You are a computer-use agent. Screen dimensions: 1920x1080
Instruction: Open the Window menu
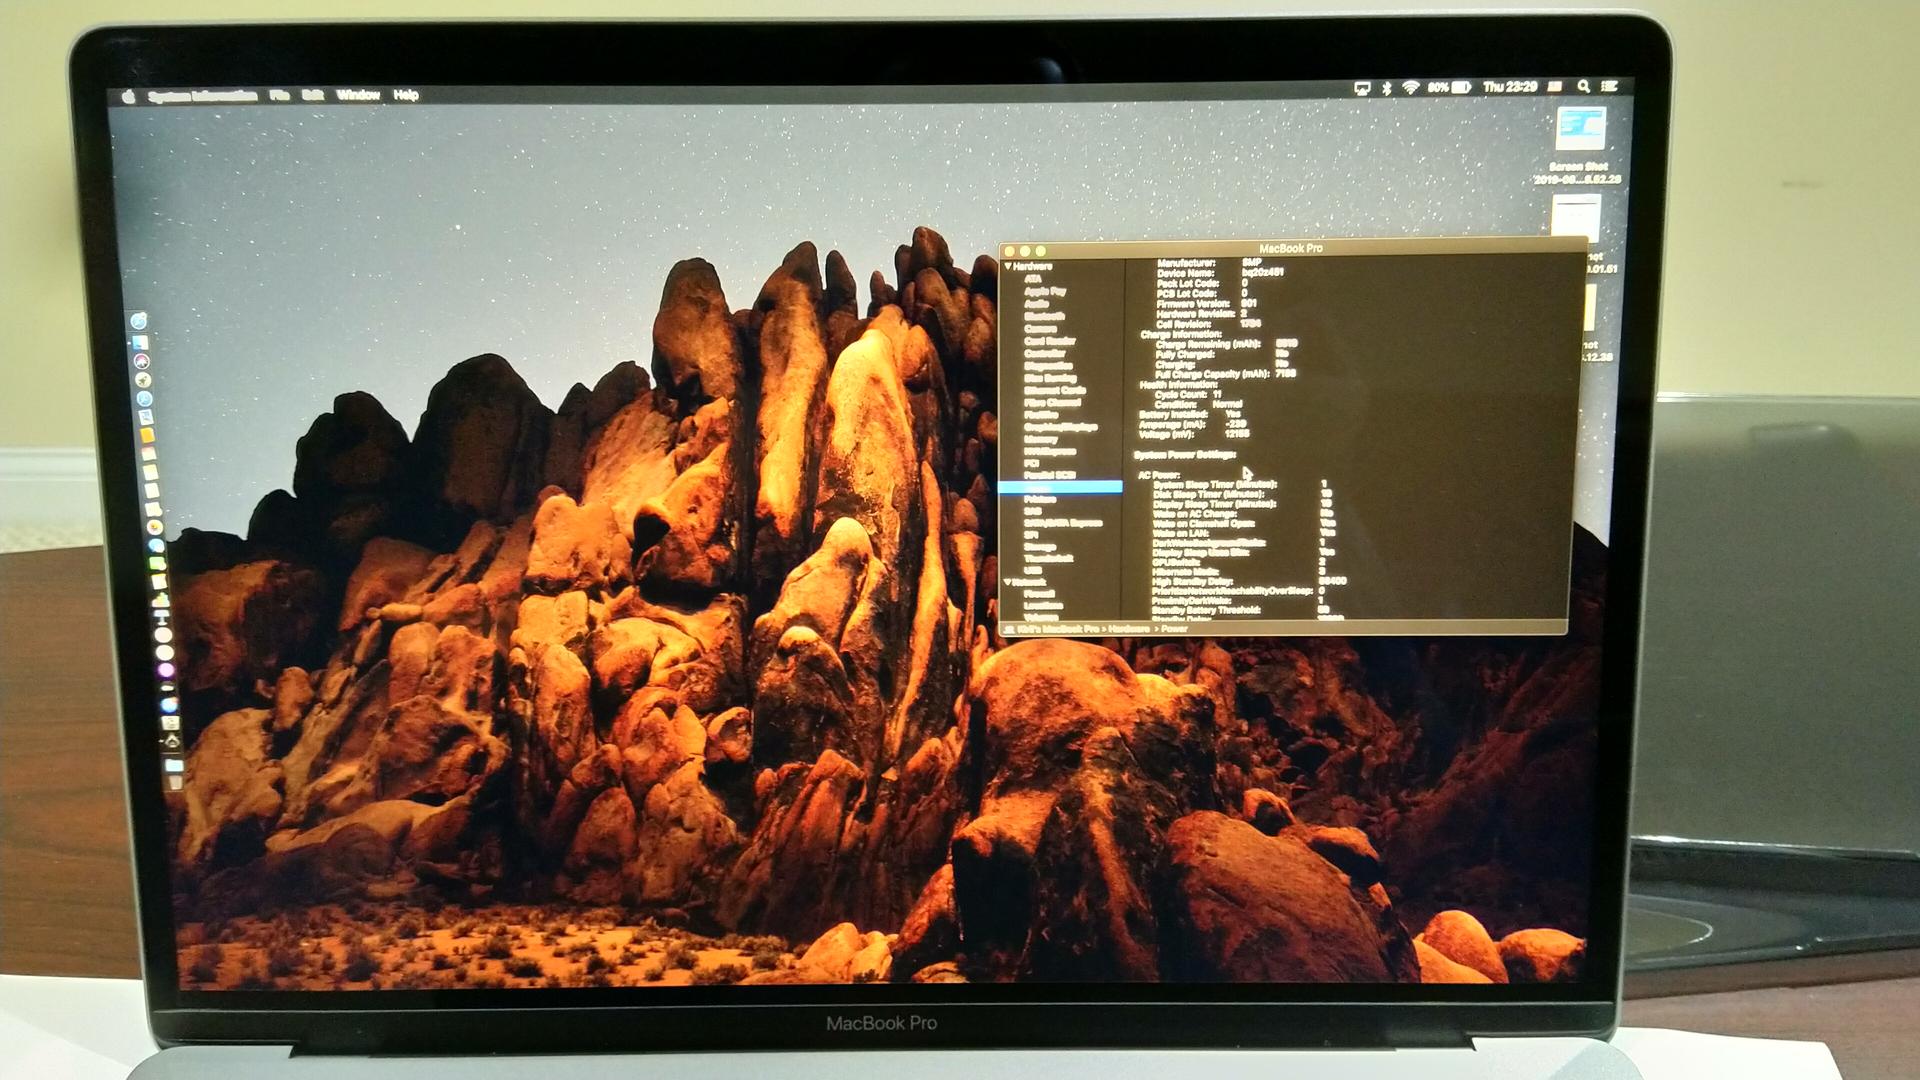pyautogui.click(x=358, y=95)
